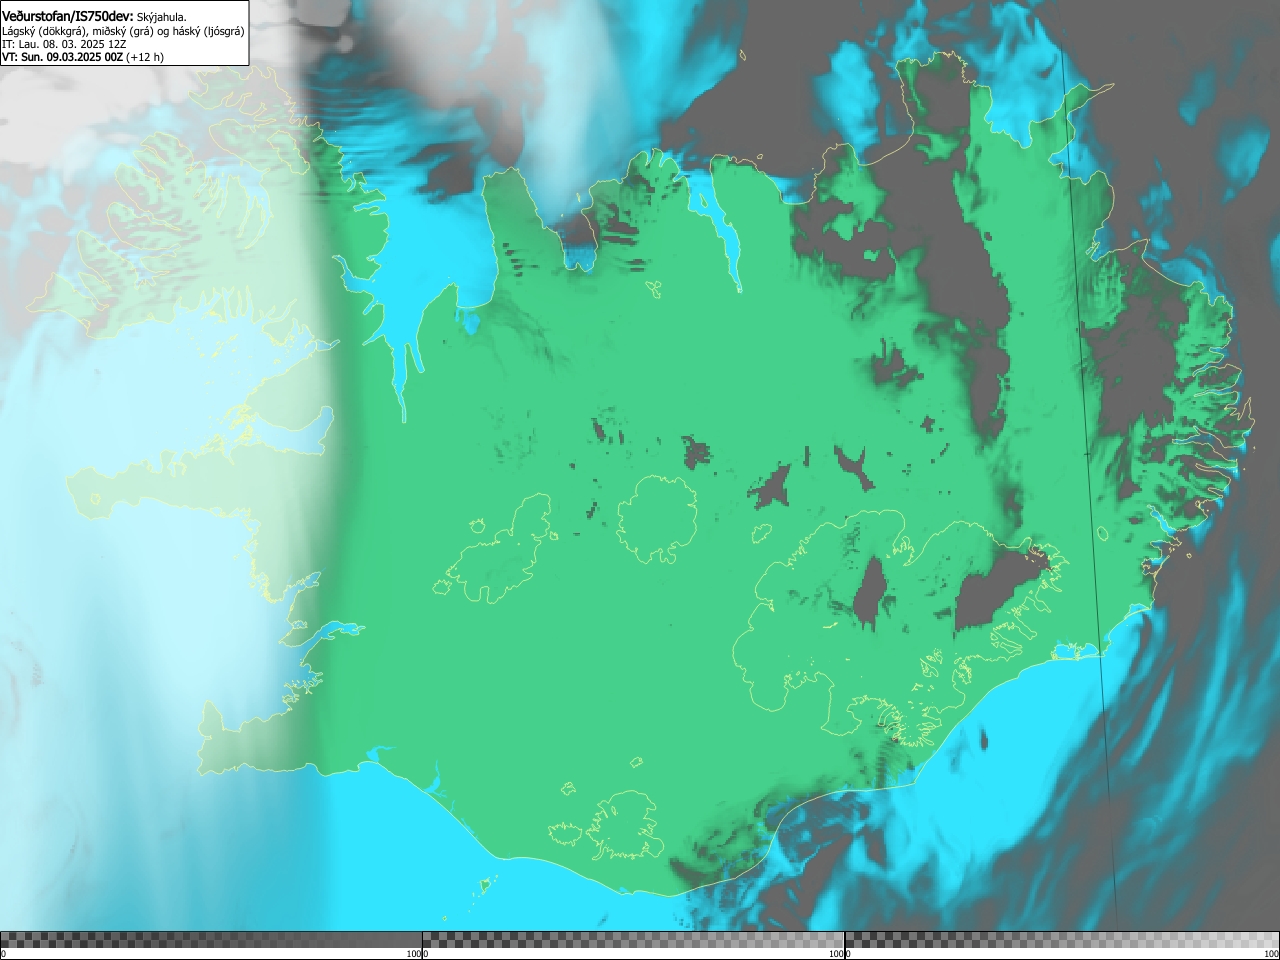Click the medium gray mid-cloud scale bar
Image resolution: width=1280 pixels, height=960 pixels.
click(x=633, y=940)
